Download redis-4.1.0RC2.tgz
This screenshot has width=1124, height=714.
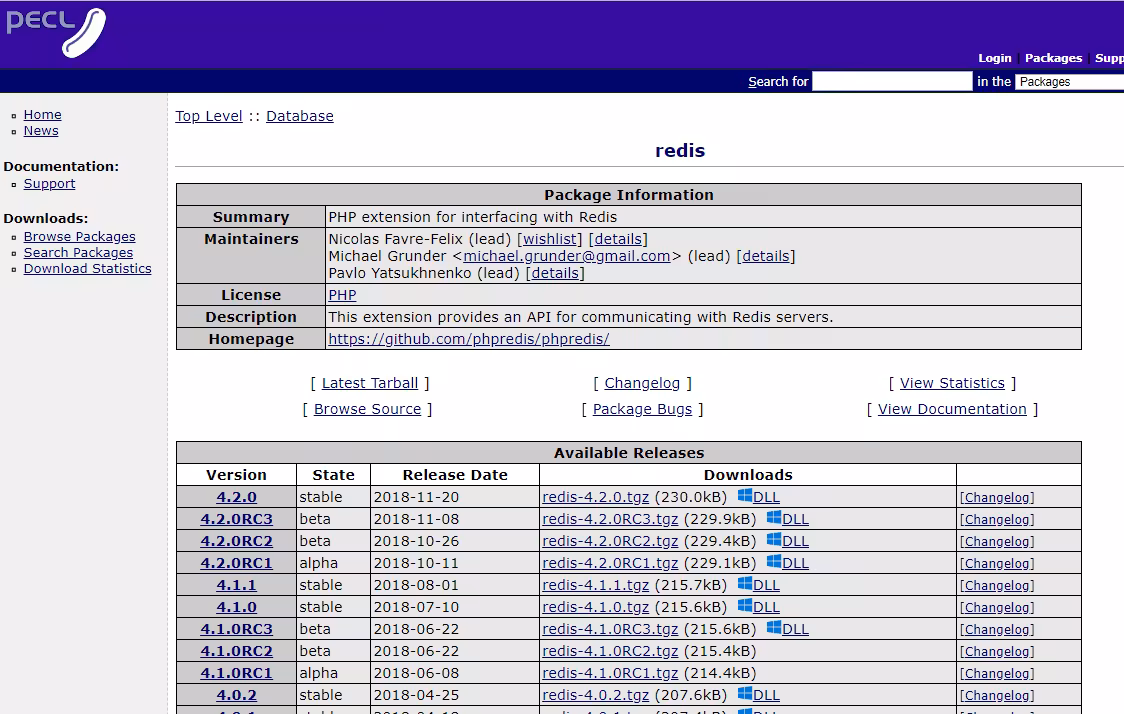click(x=610, y=651)
